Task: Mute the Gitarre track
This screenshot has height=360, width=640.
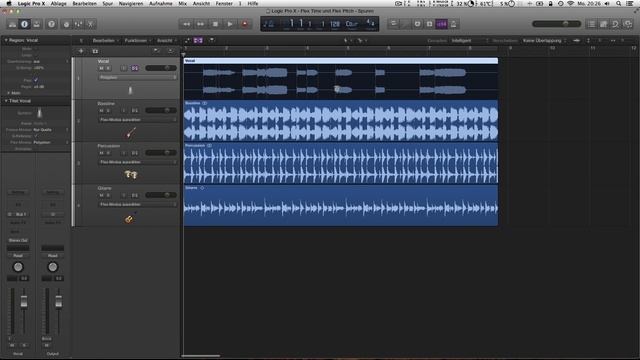Action: coord(101,196)
